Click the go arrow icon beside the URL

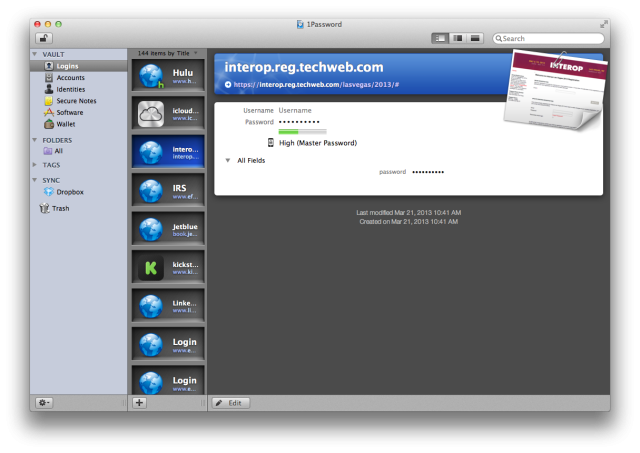coord(228,84)
